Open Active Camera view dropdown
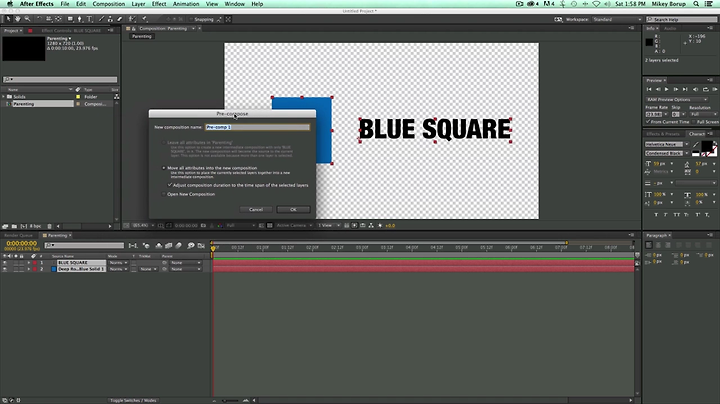The width and height of the screenshot is (720, 404). click(x=294, y=225)
